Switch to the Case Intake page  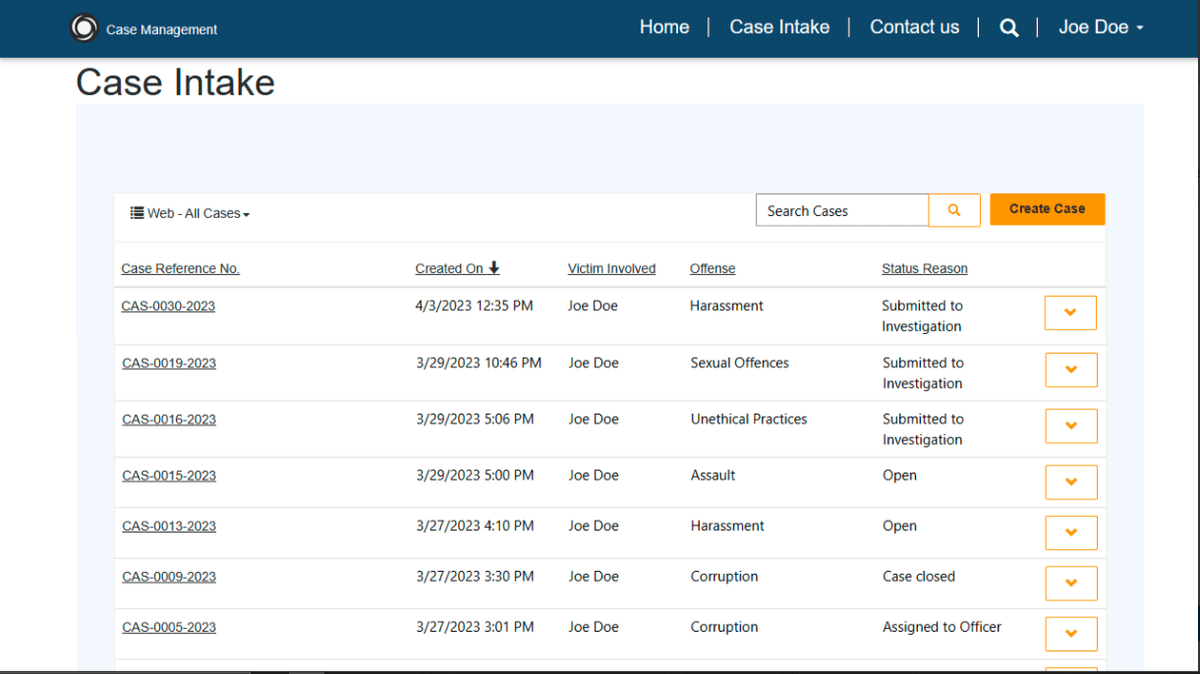click(779, 27)
